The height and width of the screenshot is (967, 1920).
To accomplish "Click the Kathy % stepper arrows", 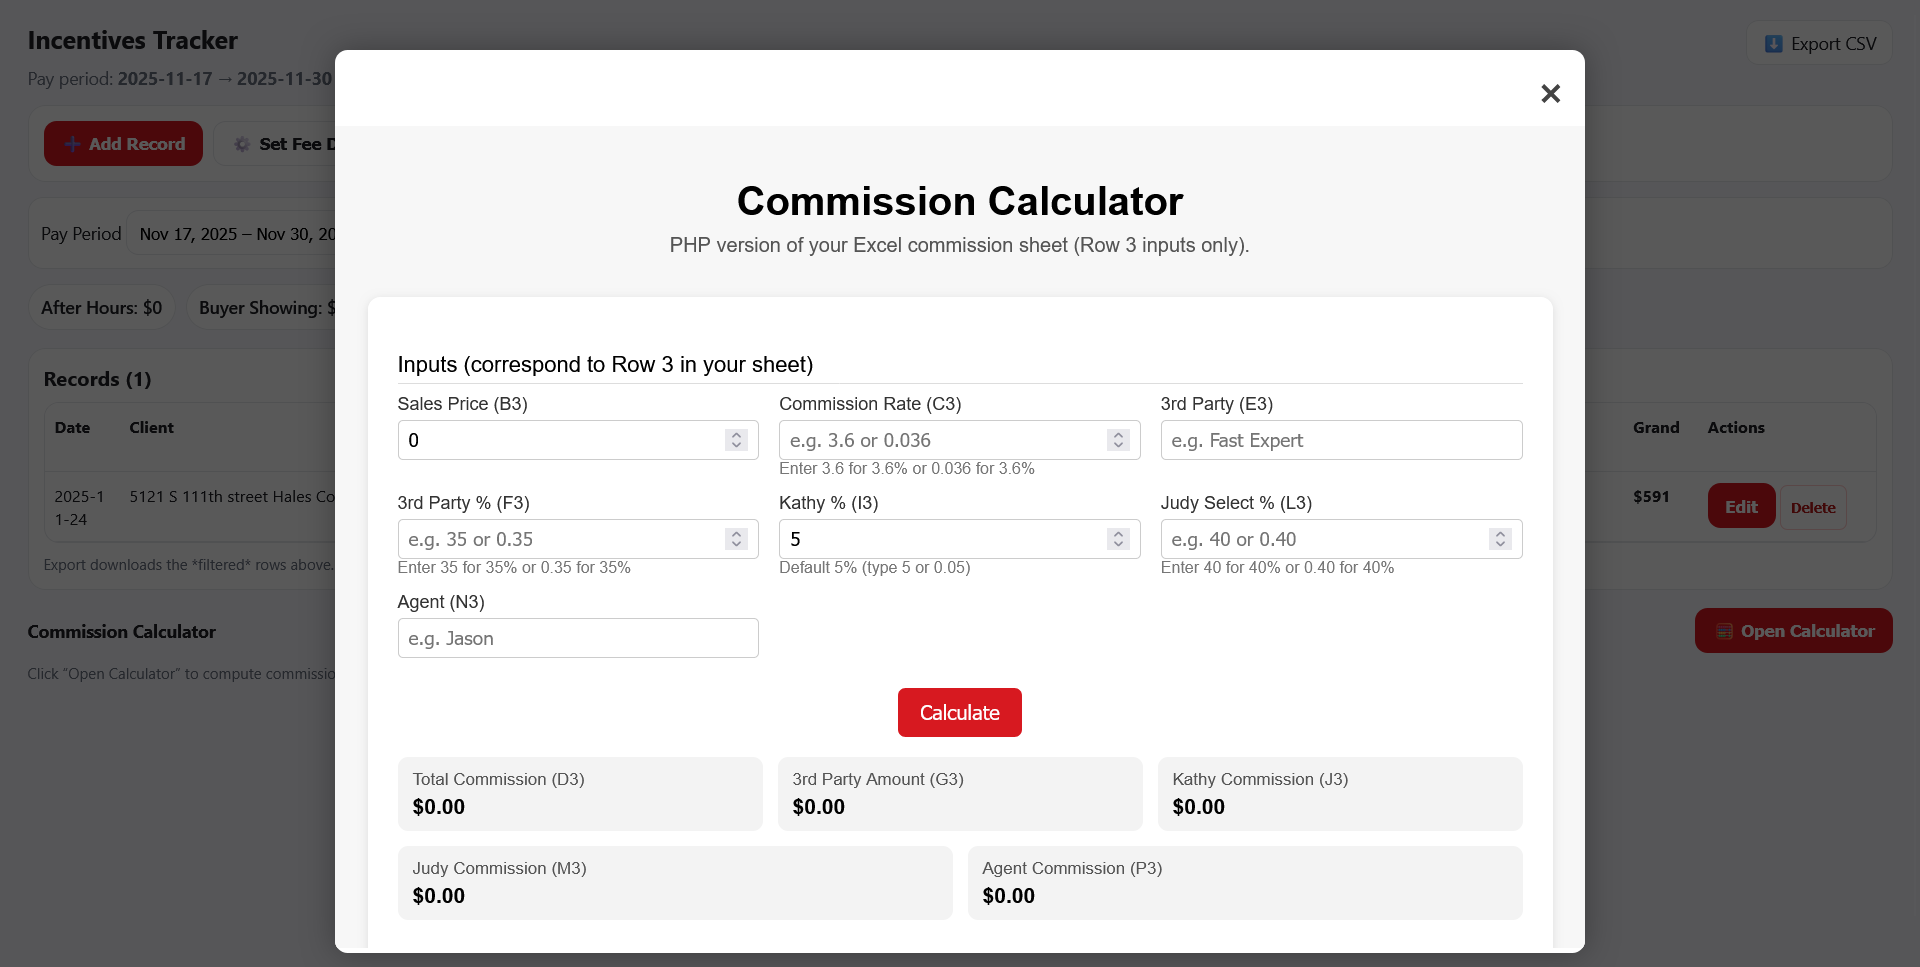I will coord(1119,539).
